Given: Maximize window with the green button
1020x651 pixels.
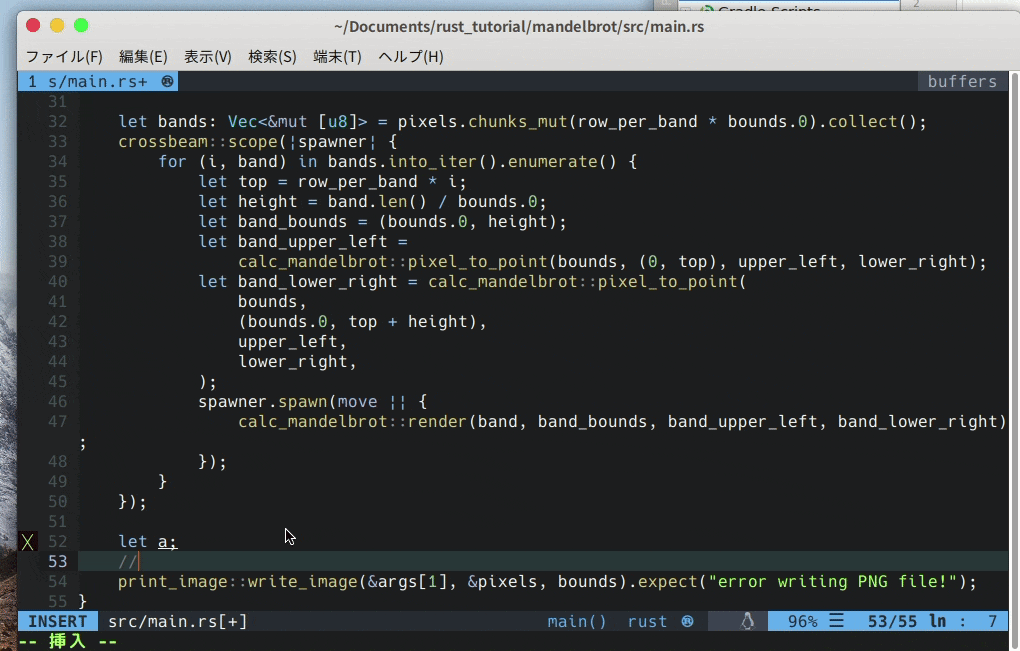Looking at the screenshot, I should (x=81, y=25).
